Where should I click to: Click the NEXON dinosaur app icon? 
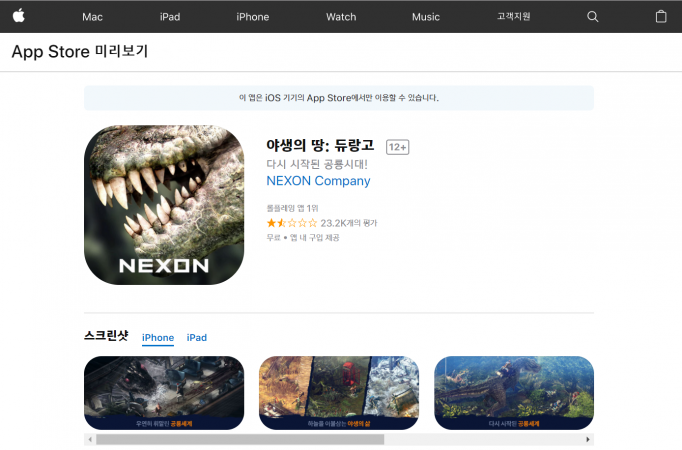click(164, 205)
